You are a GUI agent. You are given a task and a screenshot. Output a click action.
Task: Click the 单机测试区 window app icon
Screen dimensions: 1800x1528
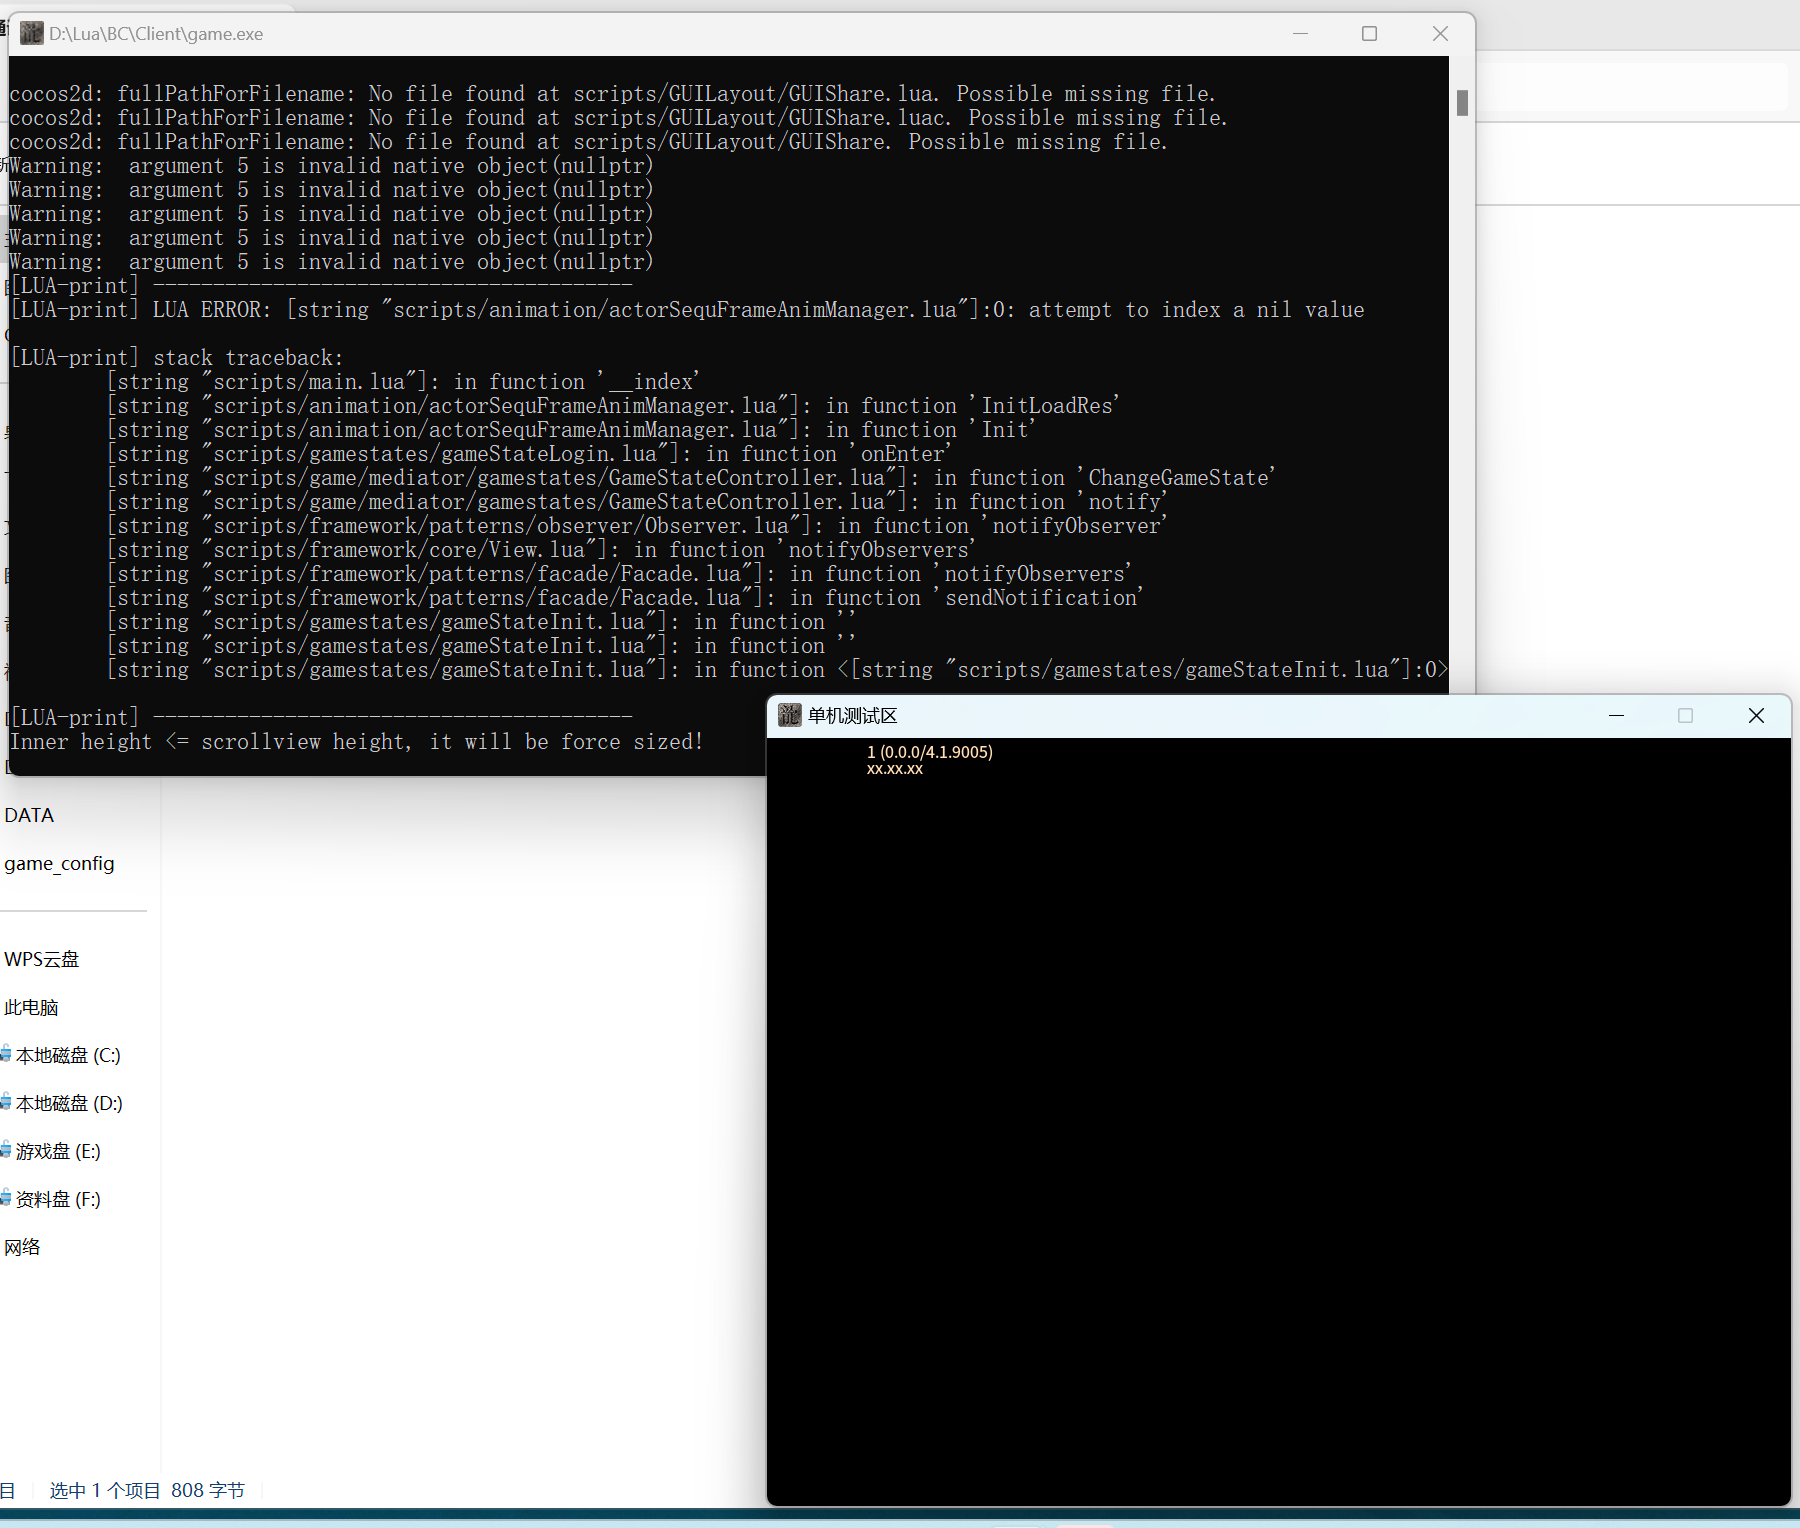pos(790,715)
